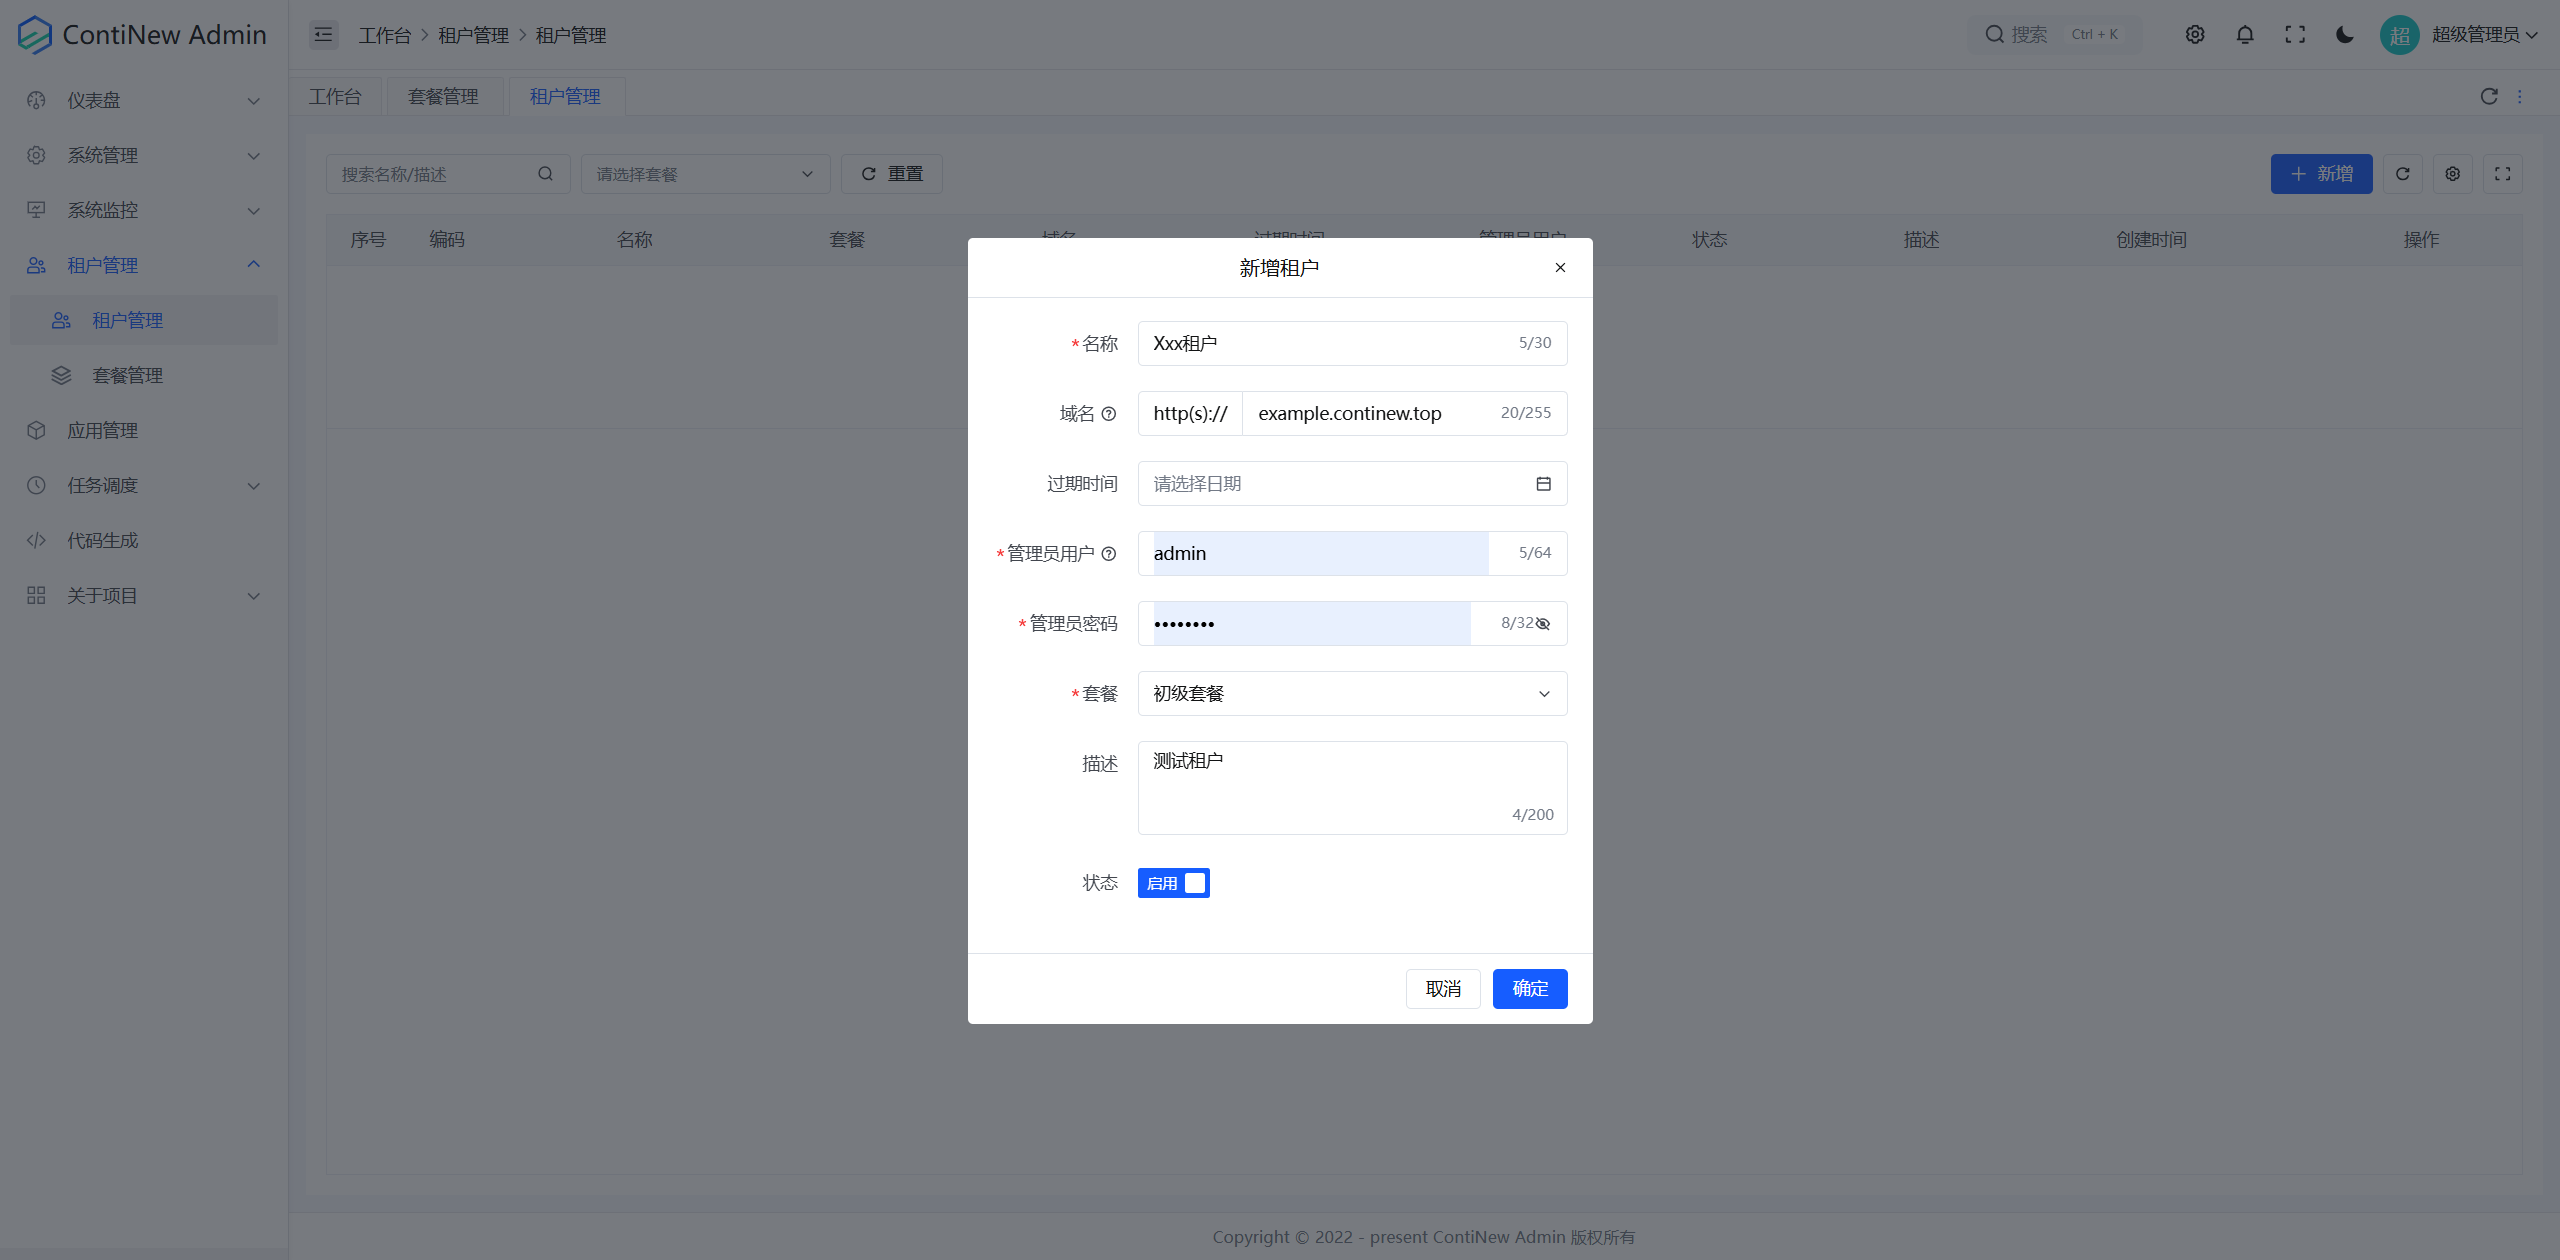Switch to the 租户管理 tab
2560x1260 pixels.
tap(566, 96)
